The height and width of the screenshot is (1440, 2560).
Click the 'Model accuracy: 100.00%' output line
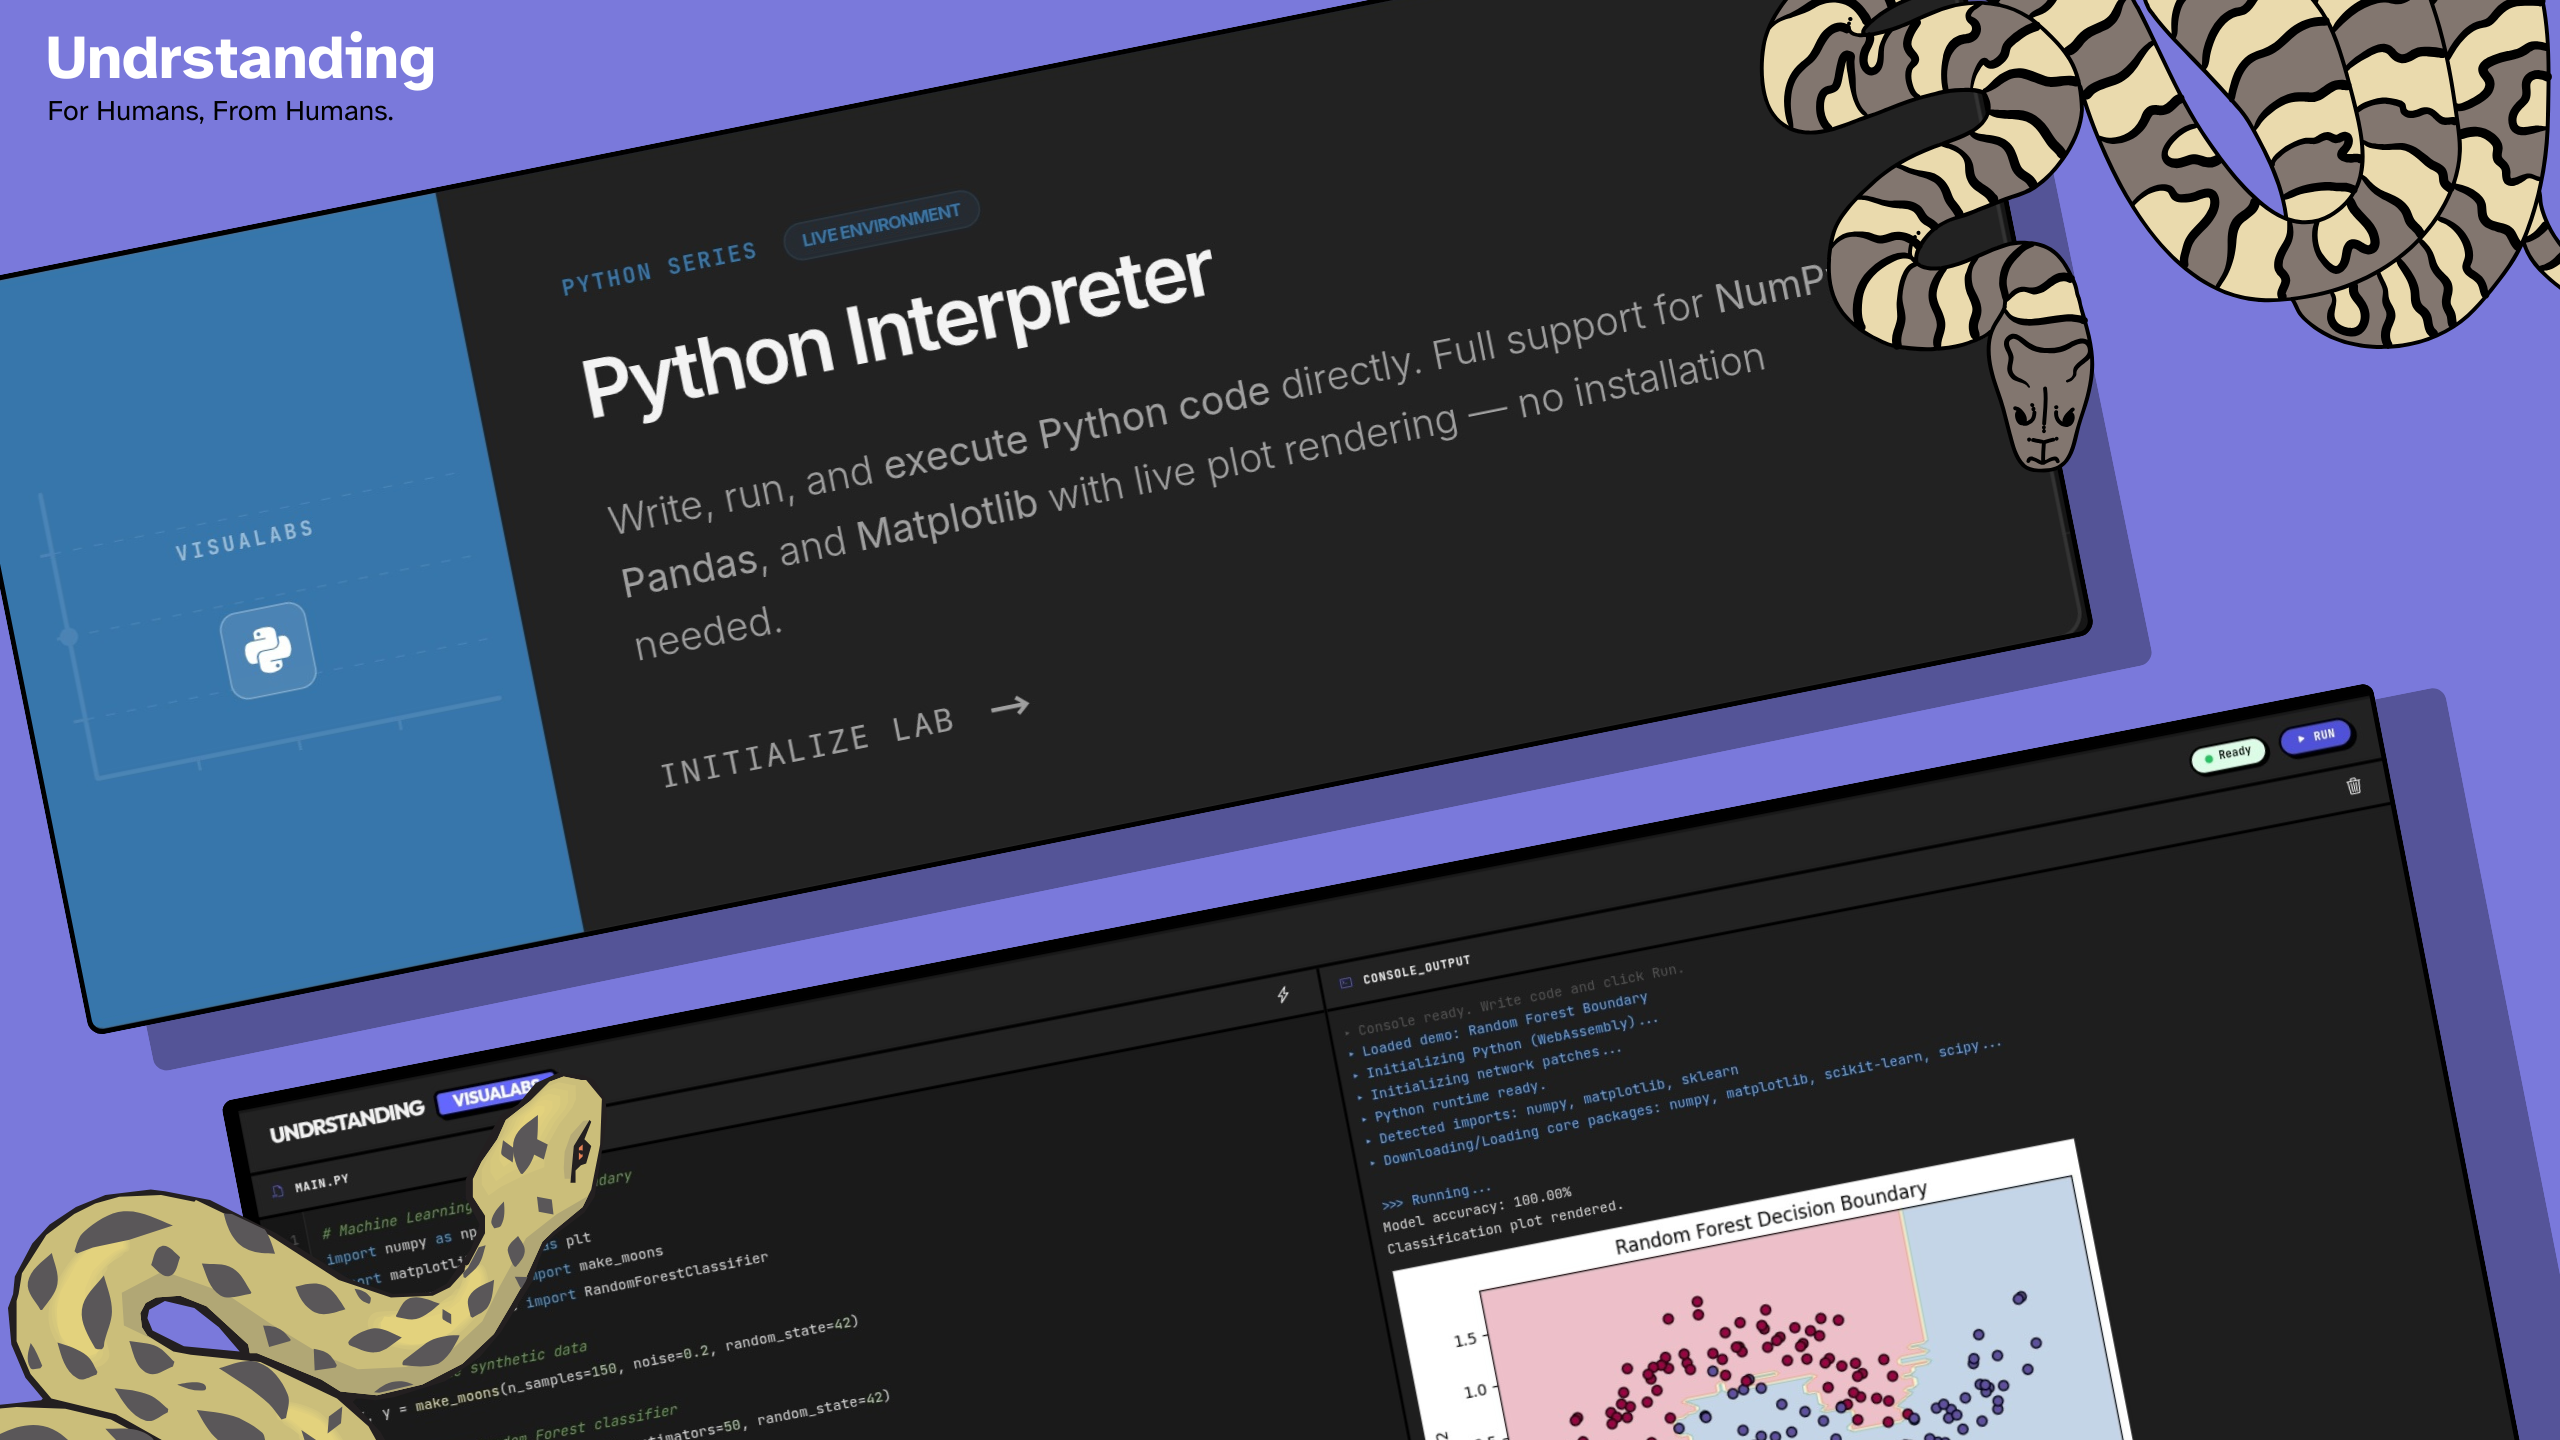pos(1477,1210)
